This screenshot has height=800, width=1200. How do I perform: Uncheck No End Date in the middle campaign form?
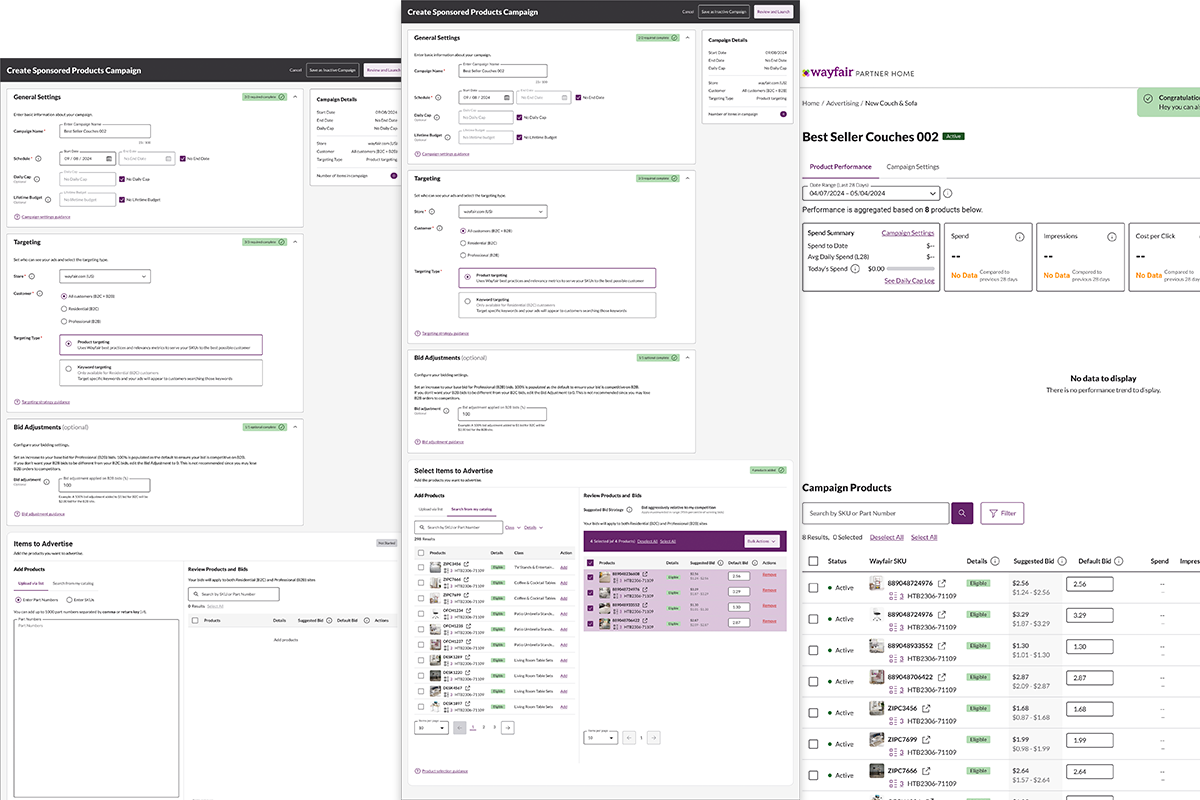coord(578,98)
